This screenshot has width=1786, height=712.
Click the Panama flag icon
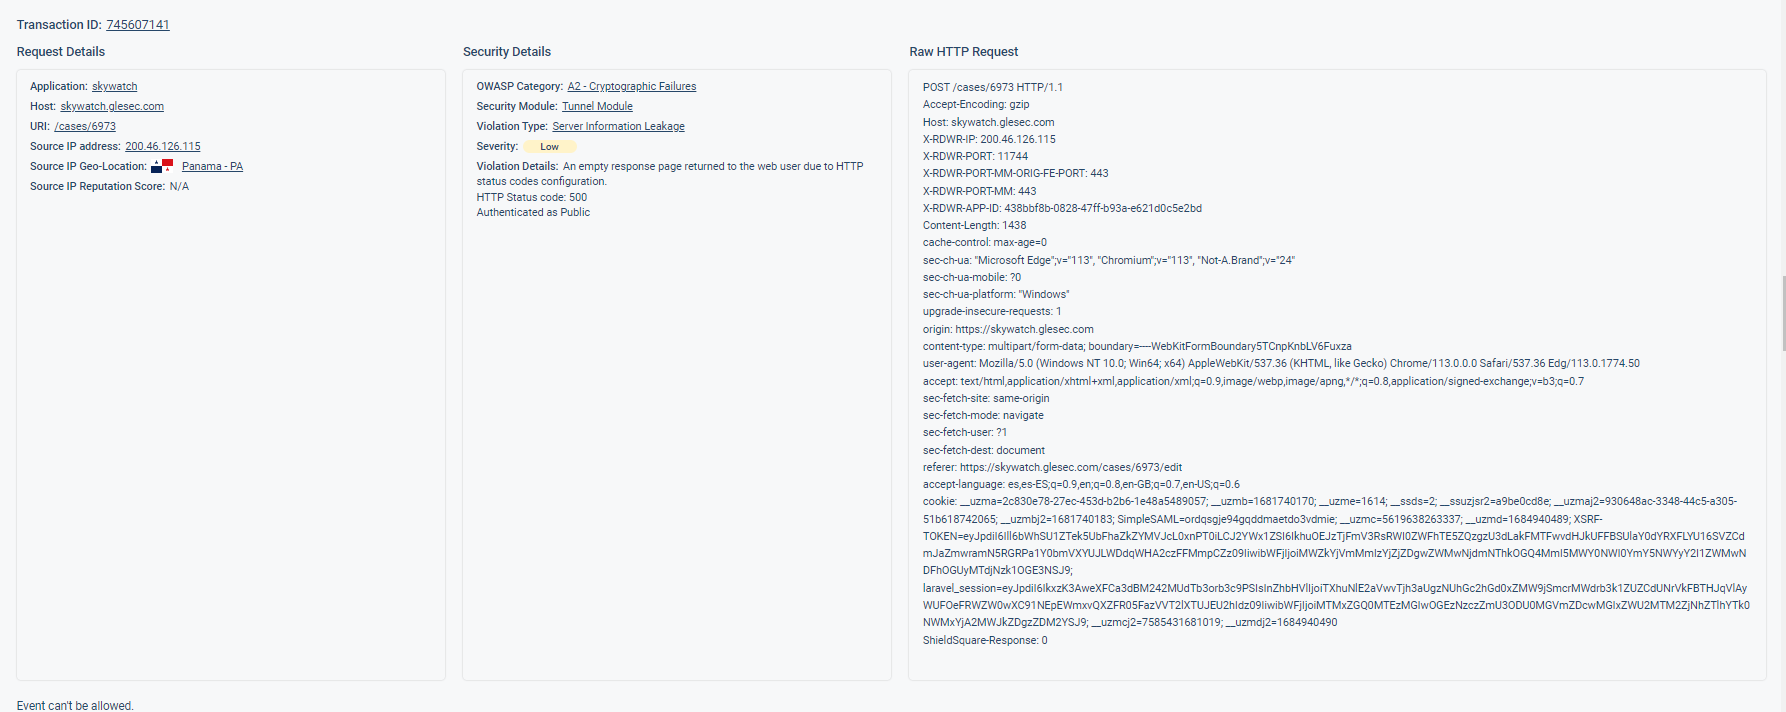[162, 166]
